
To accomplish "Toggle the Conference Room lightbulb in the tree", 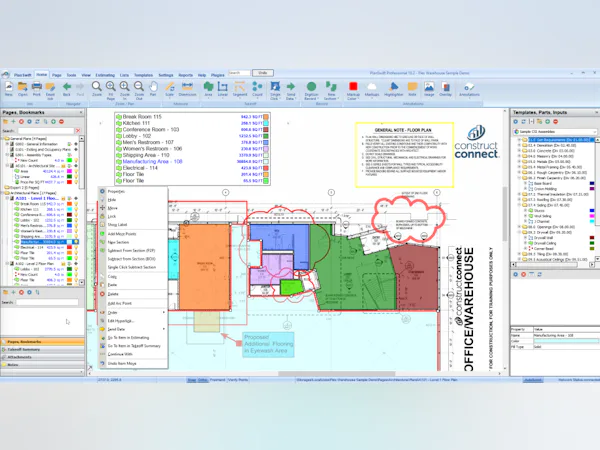I will pyautogui.click(x=76, y=215).
